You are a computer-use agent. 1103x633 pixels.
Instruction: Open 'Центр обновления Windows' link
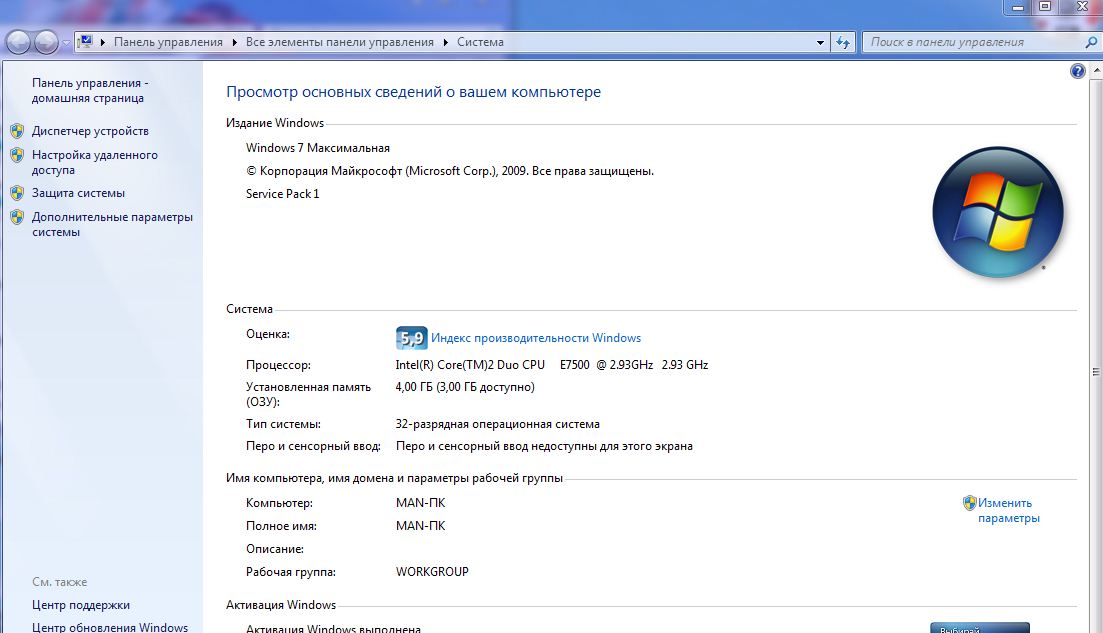click(110, 627)
